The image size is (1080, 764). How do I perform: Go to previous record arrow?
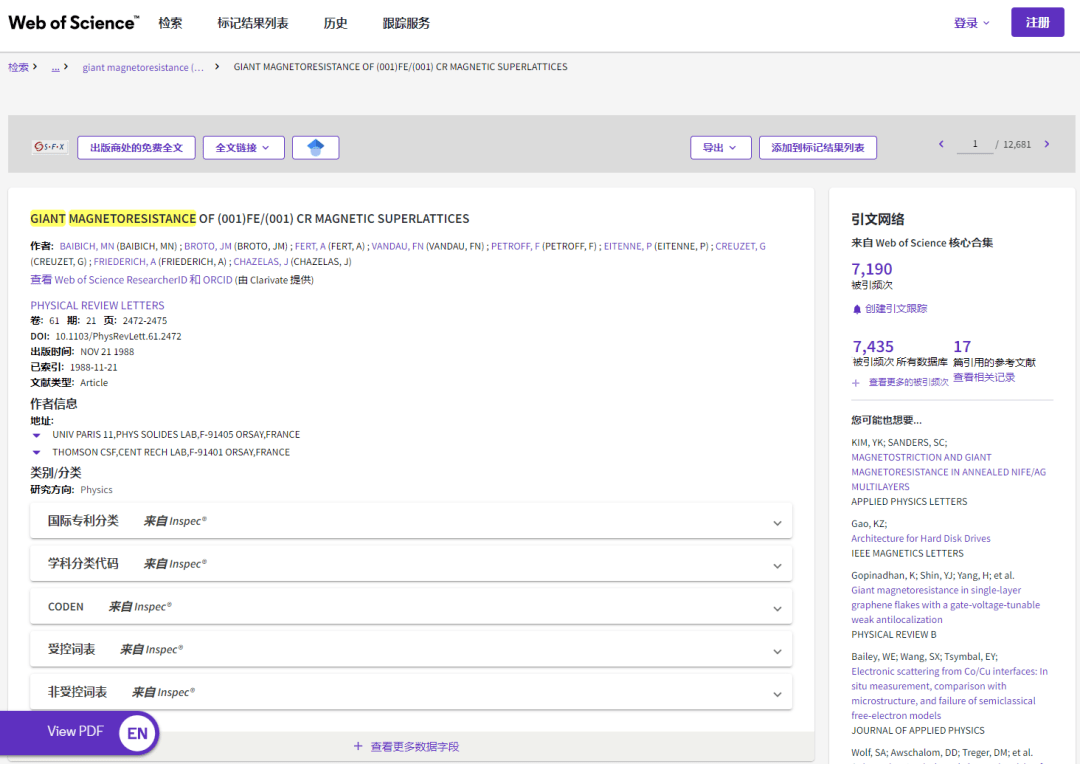[941, 145]
